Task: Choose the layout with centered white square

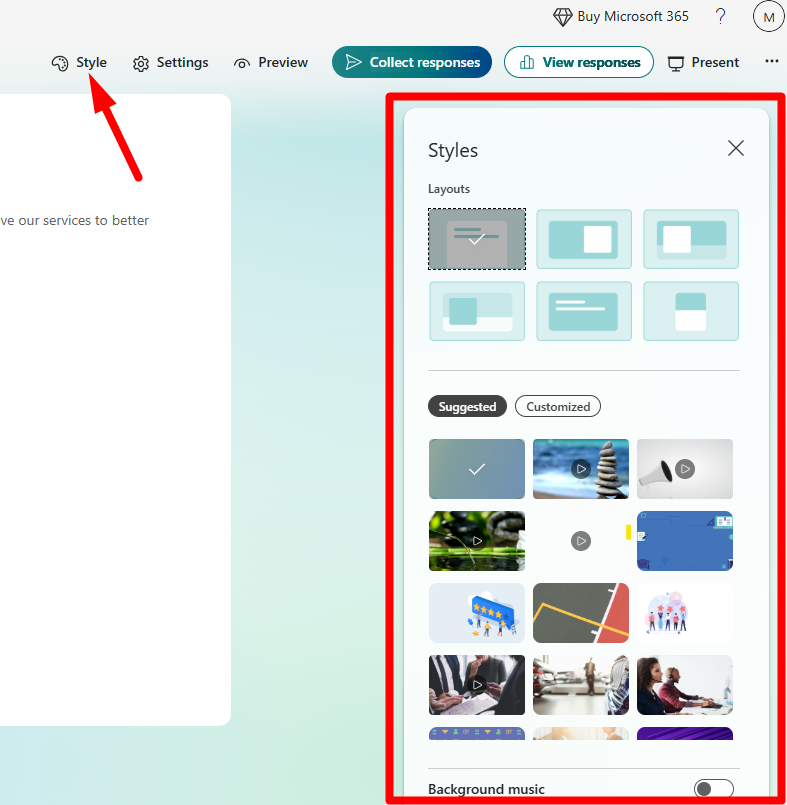Action: 584,239
